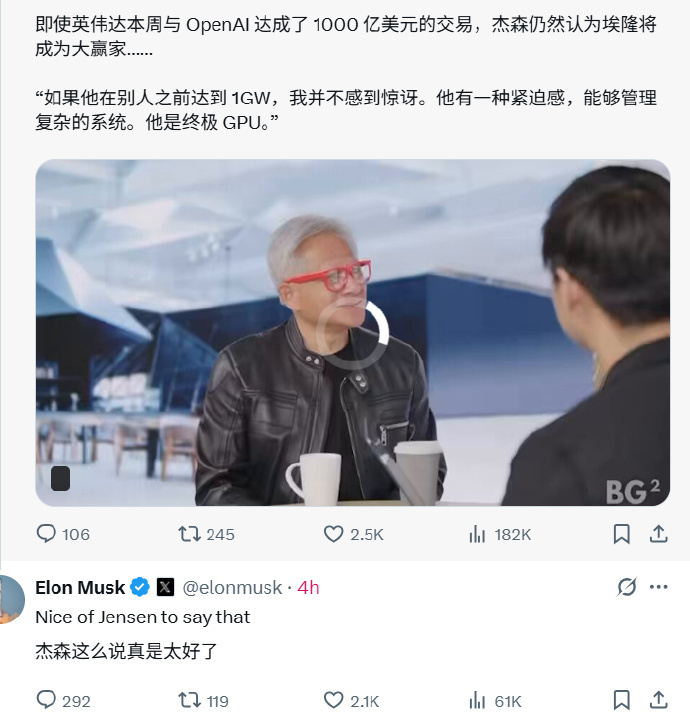Bookmark Elon Musk's reply

tap(622, 701)
